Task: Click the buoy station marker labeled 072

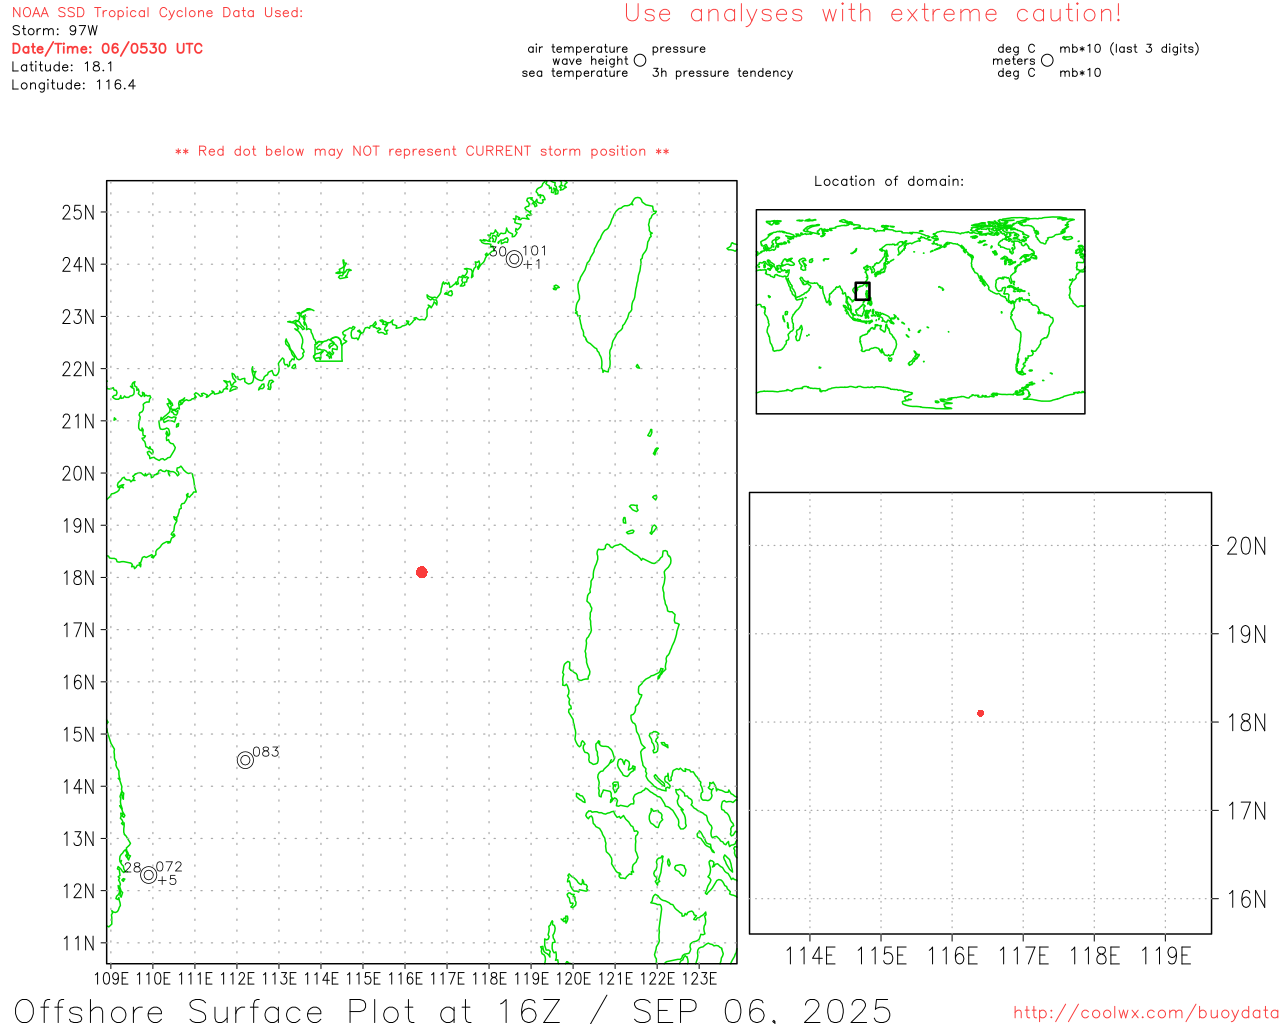Action: [149, 875]
